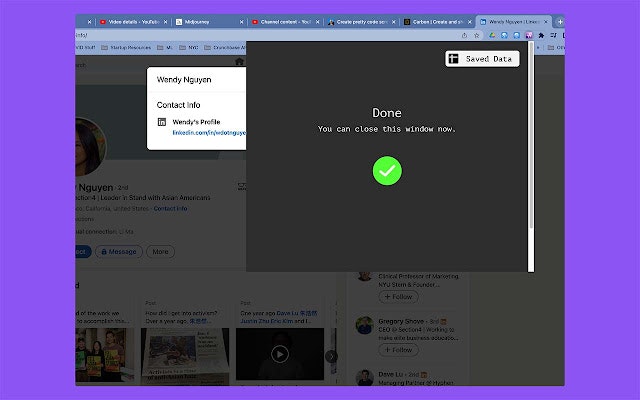The width and height of the screenshot is (640, 400).
Task: Close the Video details YouTube tab
Action: click(165, 22)
